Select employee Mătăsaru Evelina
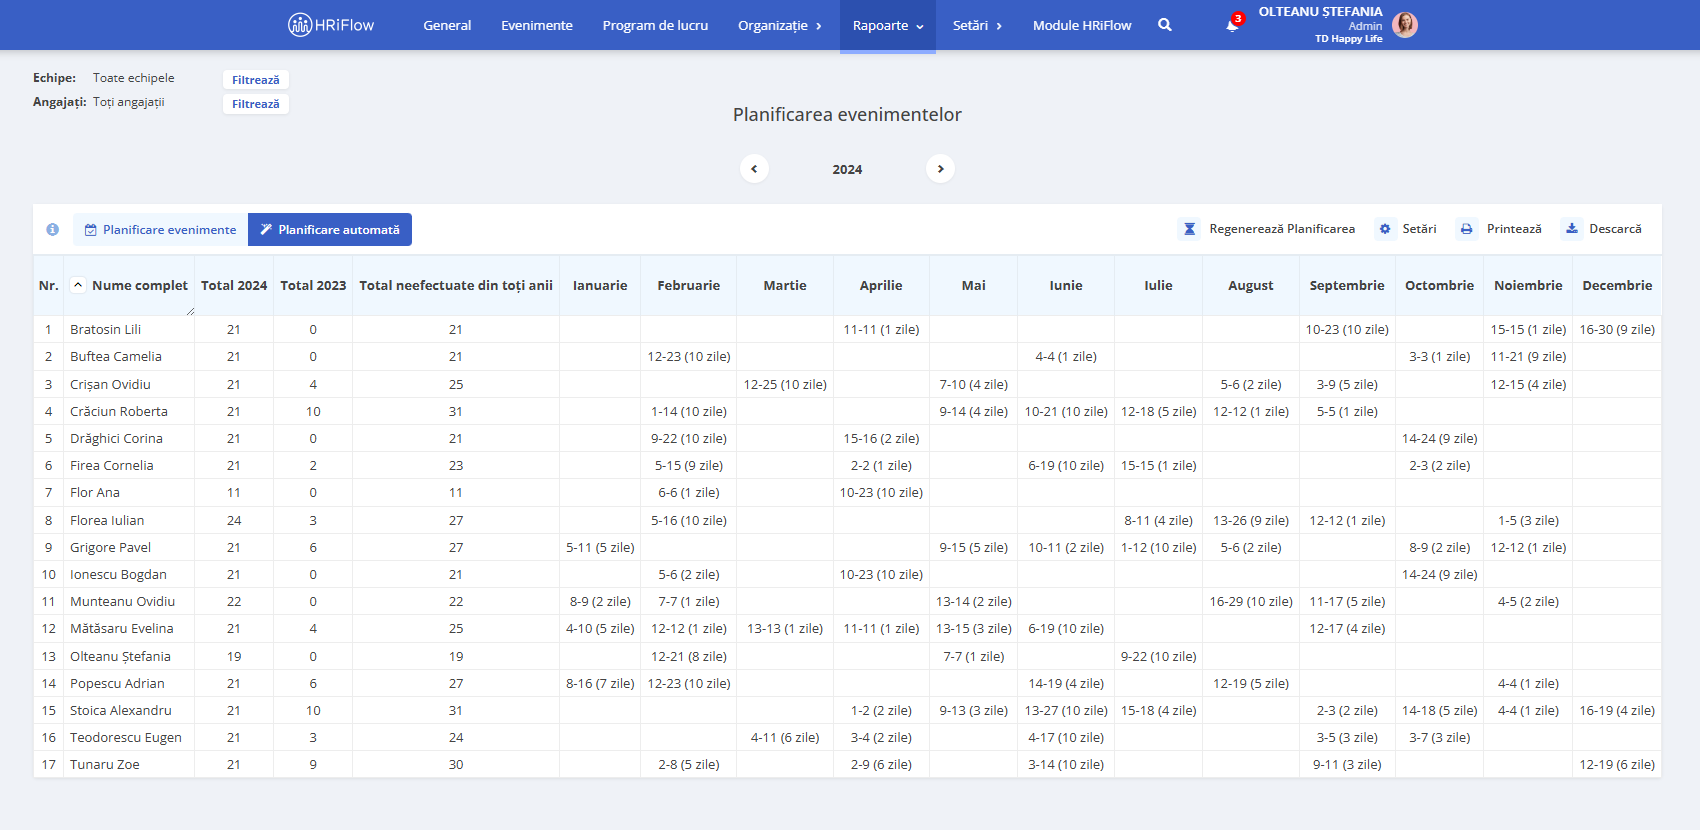The image size is (1700, 830). [x=122, y=628]
